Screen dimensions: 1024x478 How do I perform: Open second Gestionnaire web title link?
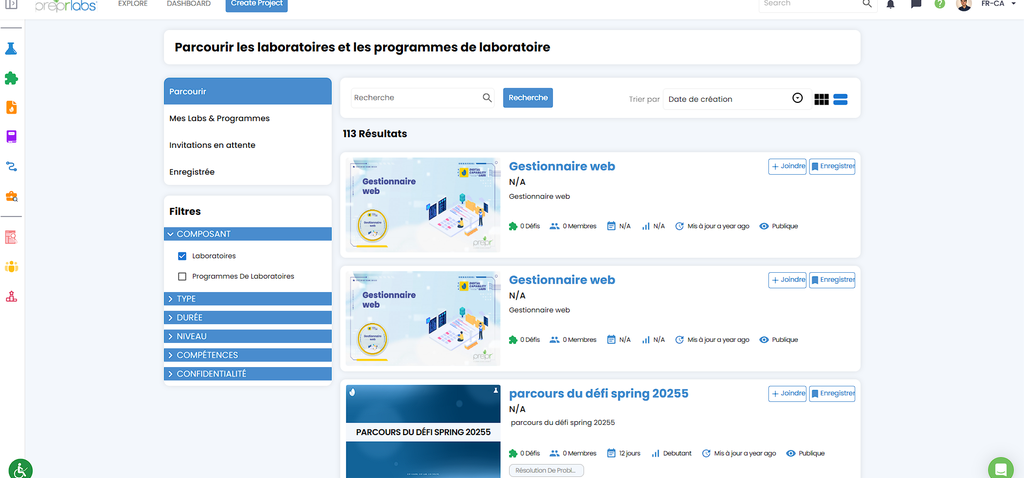click(x=562, y=280)
